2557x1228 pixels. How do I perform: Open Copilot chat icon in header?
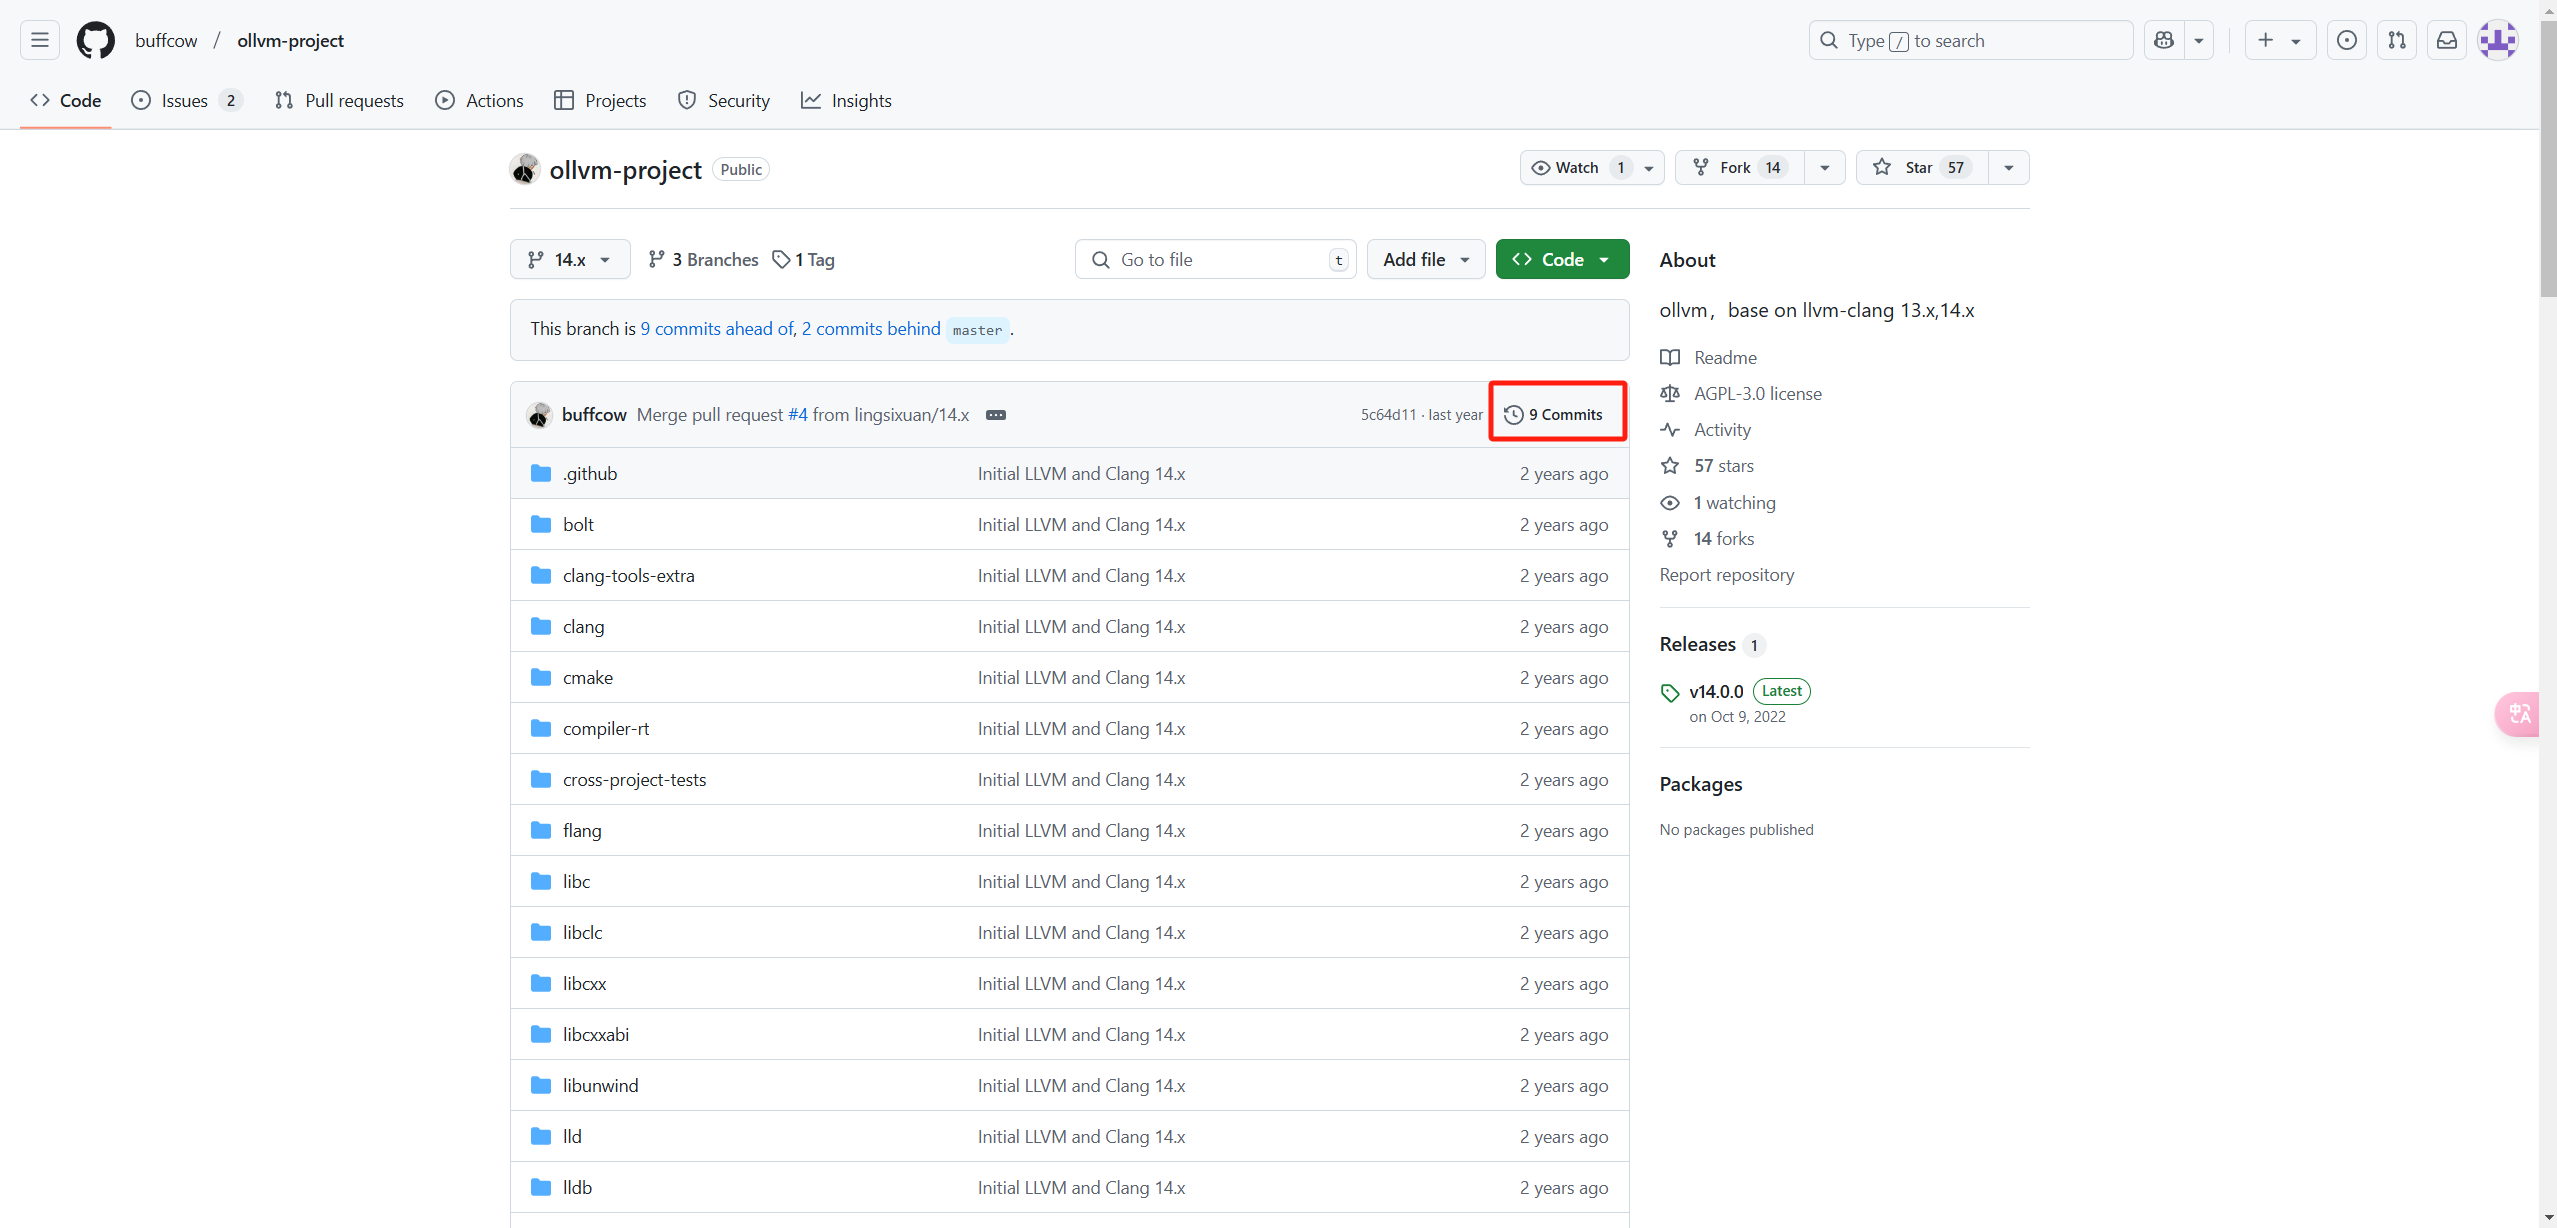(2164, 40)
